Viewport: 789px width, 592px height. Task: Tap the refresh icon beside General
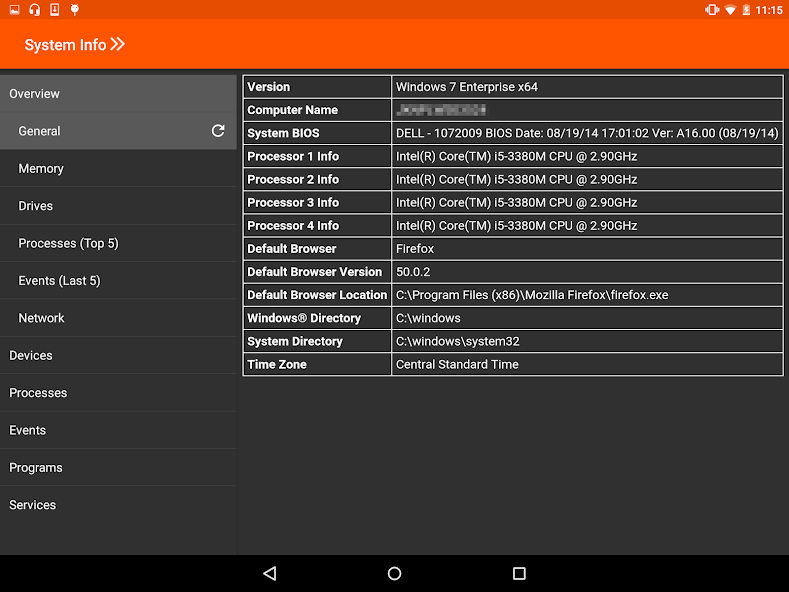click(218, 131)
